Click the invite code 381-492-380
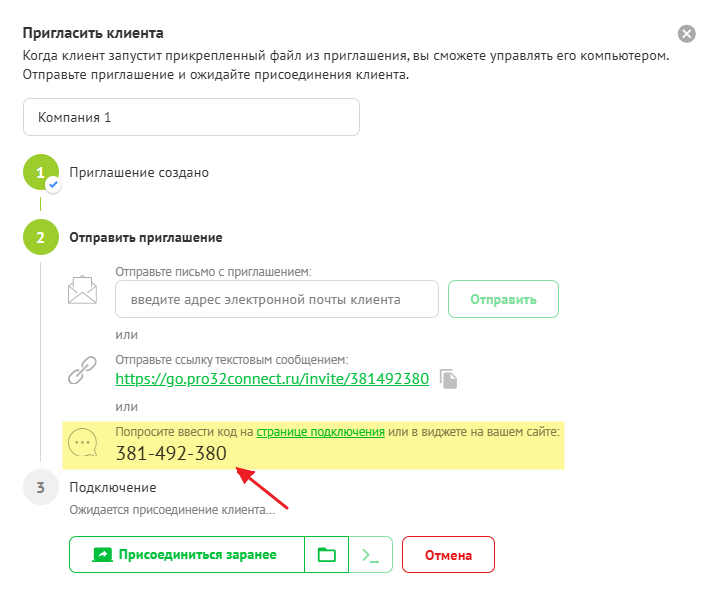The width and height of the screenshot is (720, 596). tap(171, 454)
